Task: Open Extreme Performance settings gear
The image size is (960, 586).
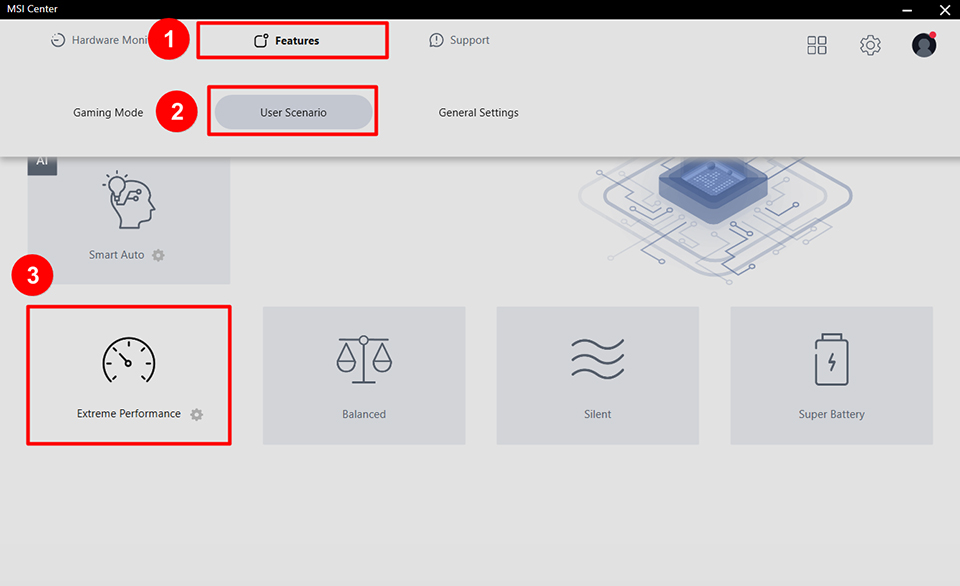Action: (197, 415)
